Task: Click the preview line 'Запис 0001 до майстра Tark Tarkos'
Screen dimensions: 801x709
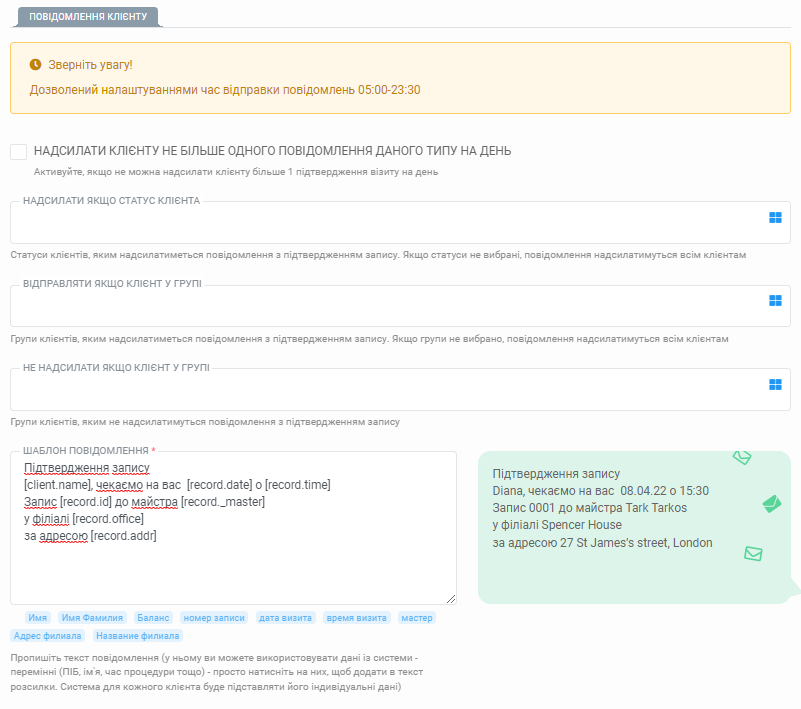Action: 590,508
